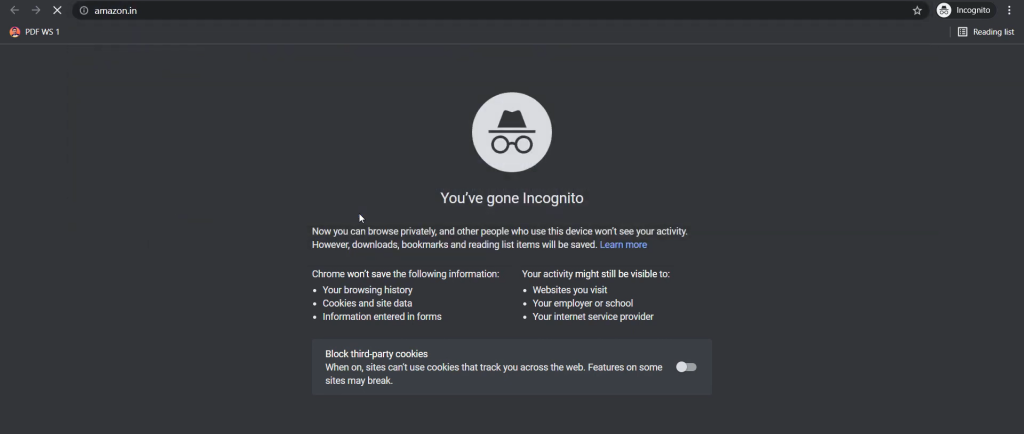Screen dimensions: 1024x434
Task: Click the Incognito profile icon
Action: 944,10
